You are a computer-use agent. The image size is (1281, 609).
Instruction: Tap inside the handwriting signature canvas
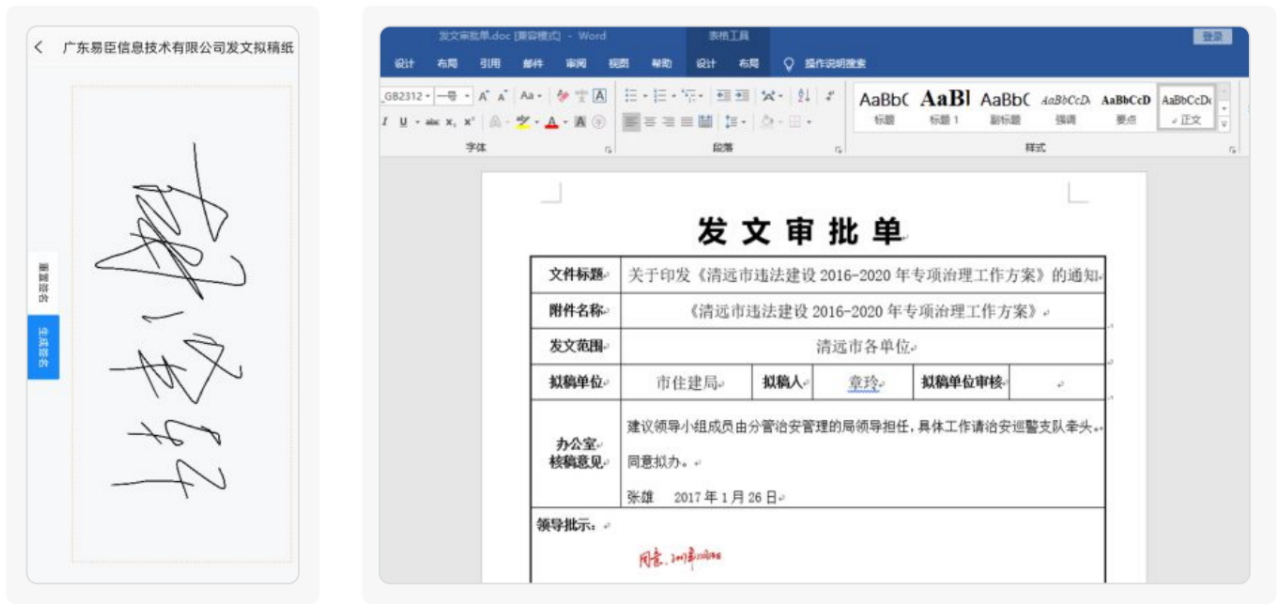182,324
